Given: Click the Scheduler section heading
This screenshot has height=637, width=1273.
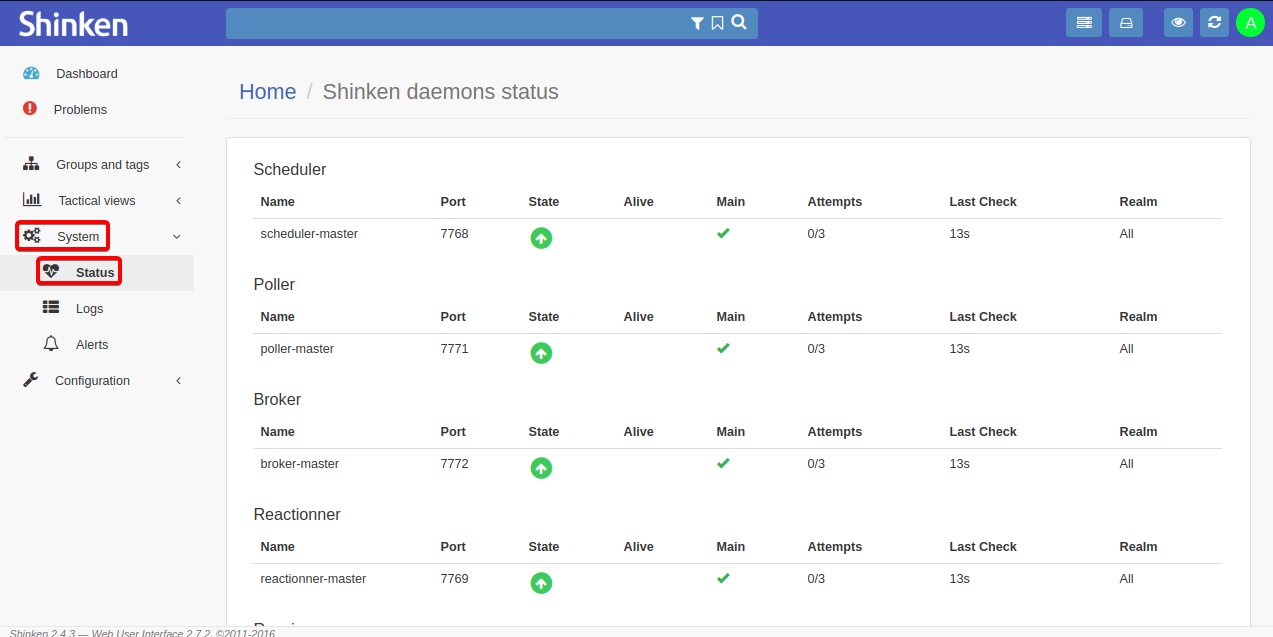Looking at the screenshot, I should [290, 170].
